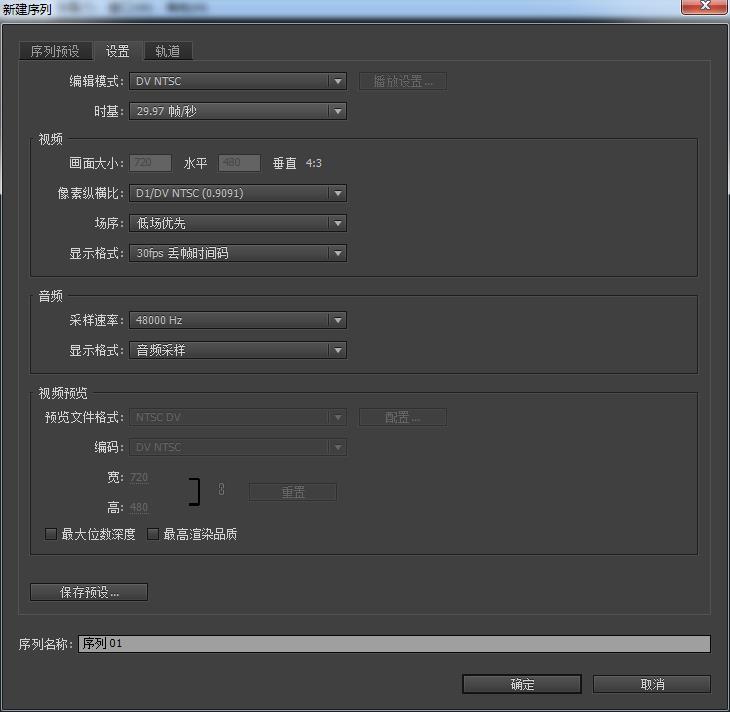Confirm with the 确定 button

click(522, 684)
